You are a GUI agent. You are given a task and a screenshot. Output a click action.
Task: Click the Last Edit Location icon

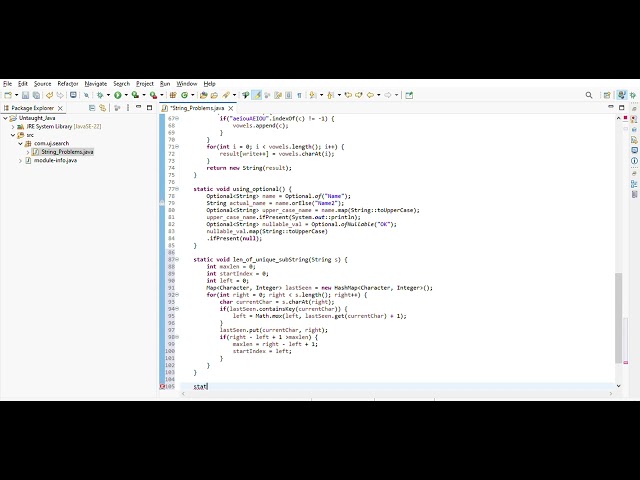(348, 95)
